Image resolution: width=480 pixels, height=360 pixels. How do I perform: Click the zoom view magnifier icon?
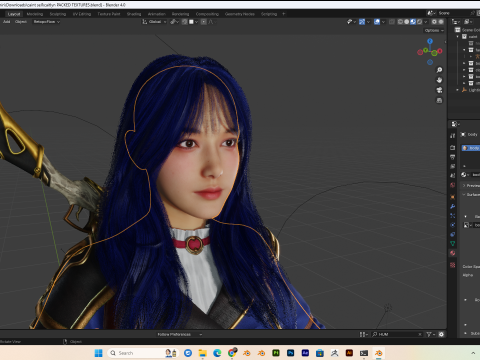[439, 70]
